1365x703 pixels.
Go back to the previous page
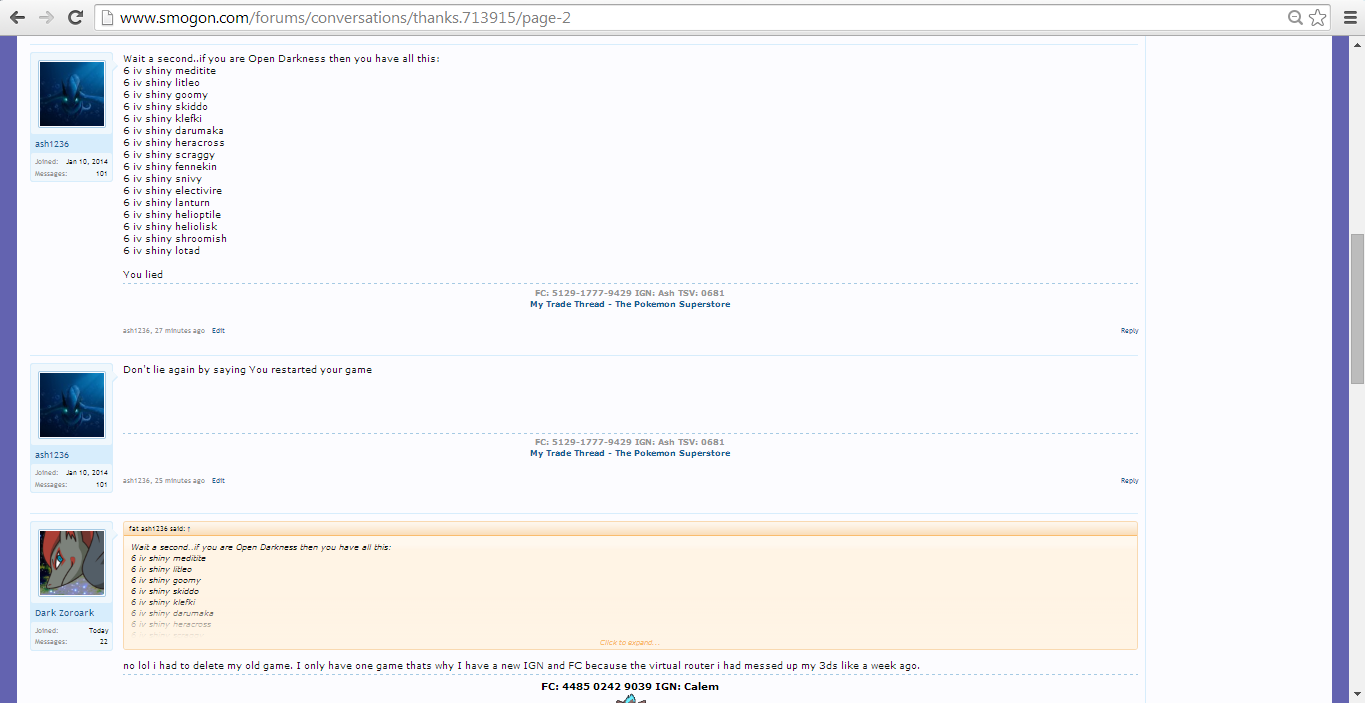click(17, 17)
